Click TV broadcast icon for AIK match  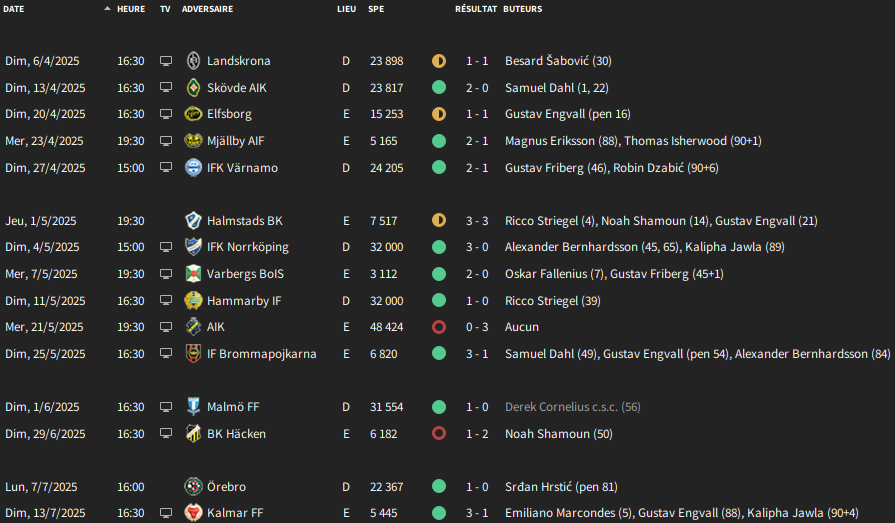(166, 327)
